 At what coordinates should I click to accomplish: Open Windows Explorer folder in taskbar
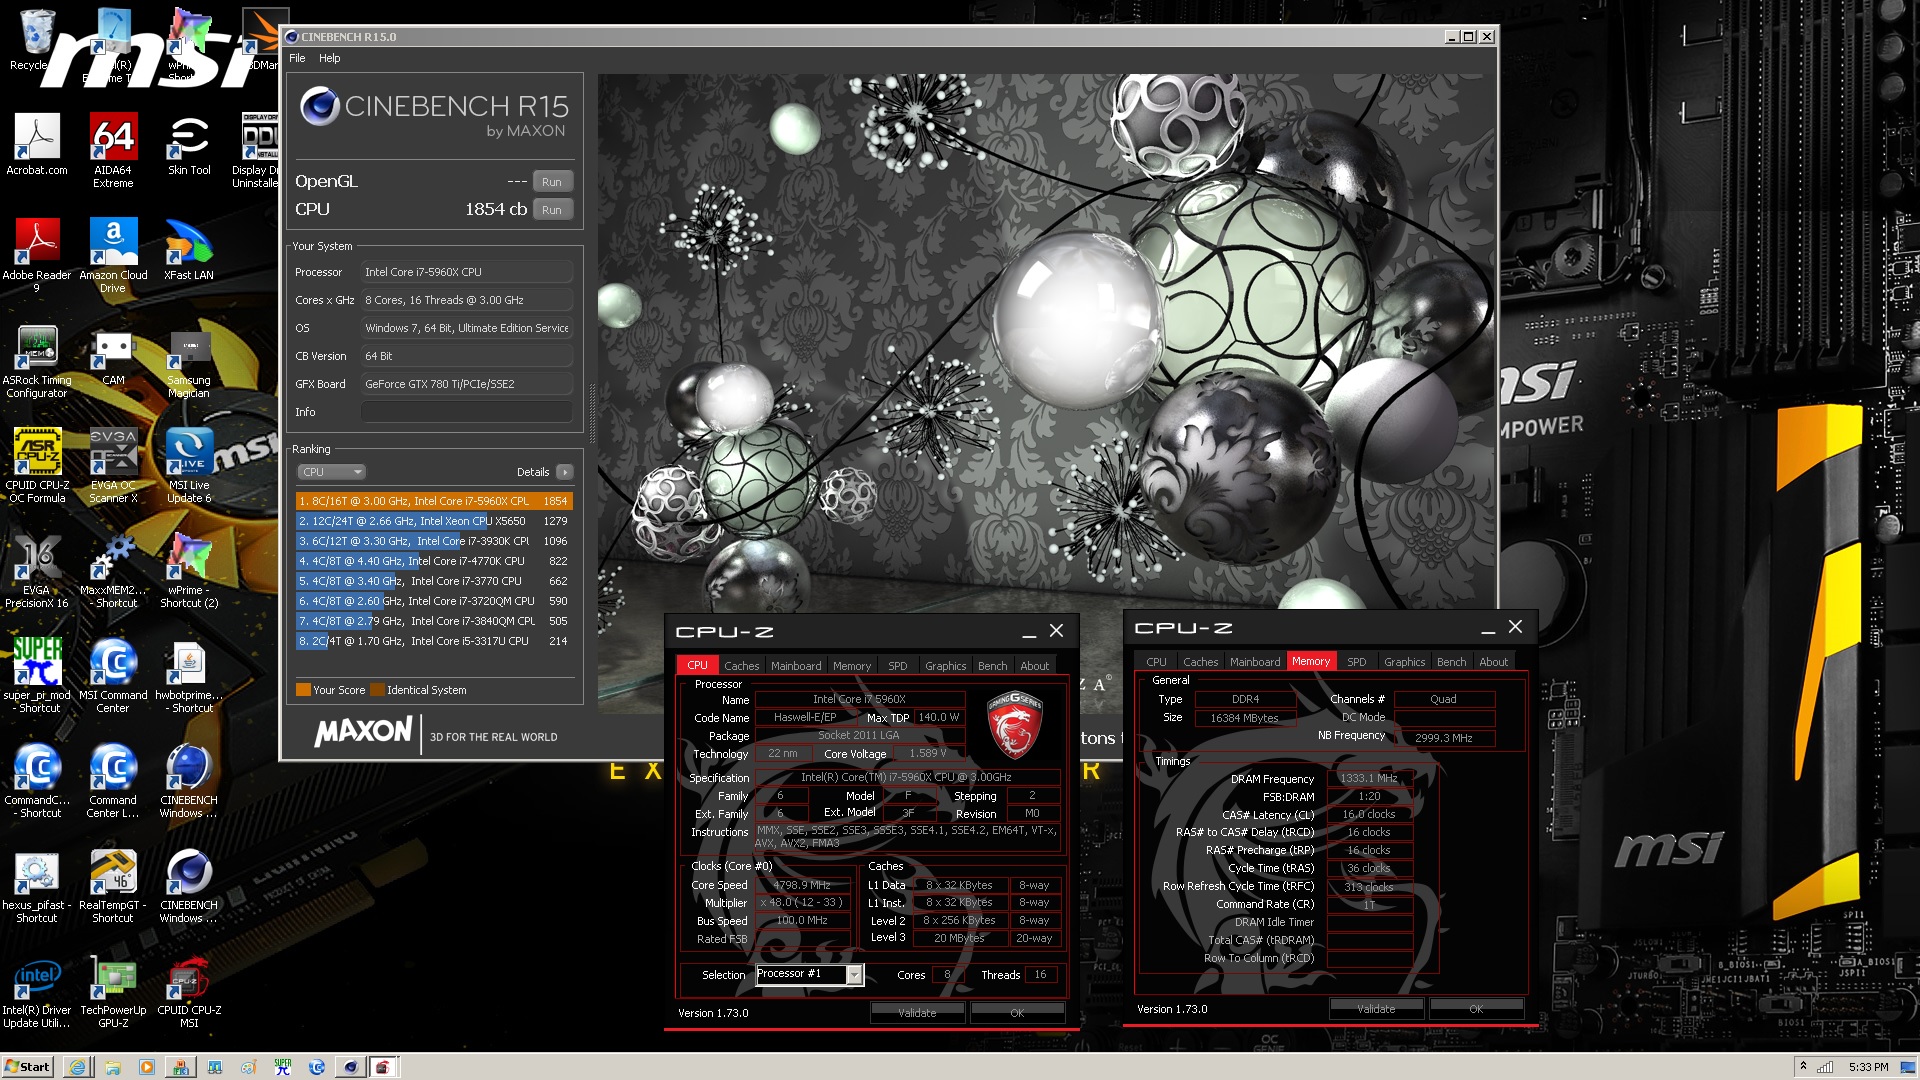[112, 1067]
